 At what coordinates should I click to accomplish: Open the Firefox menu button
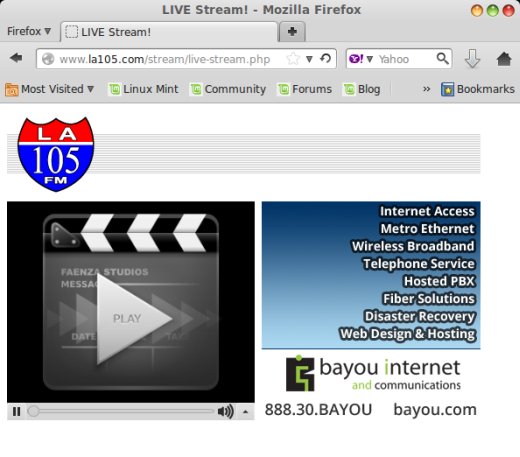(29, 31)
